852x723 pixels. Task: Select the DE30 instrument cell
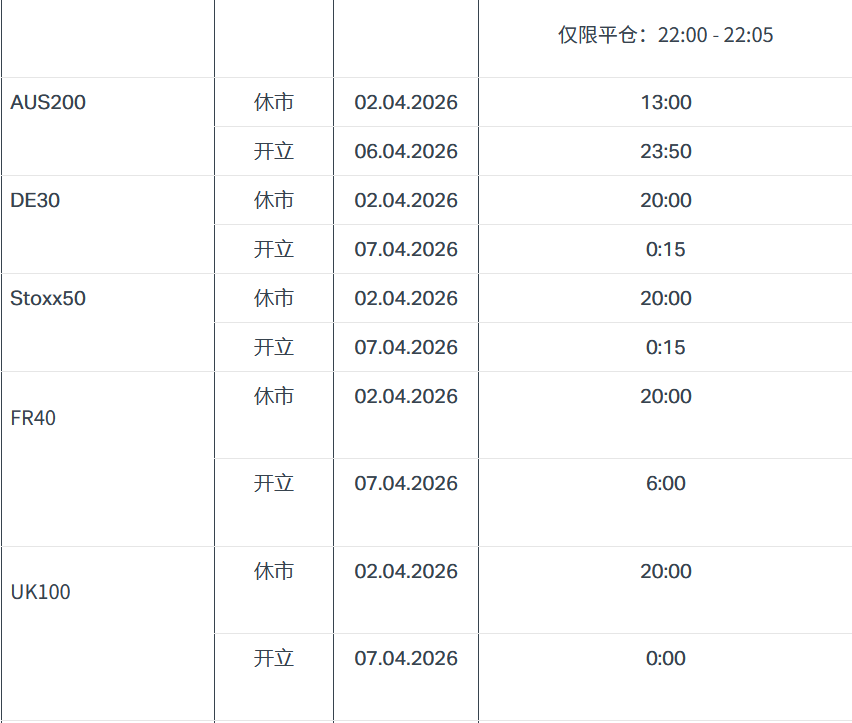35,200
